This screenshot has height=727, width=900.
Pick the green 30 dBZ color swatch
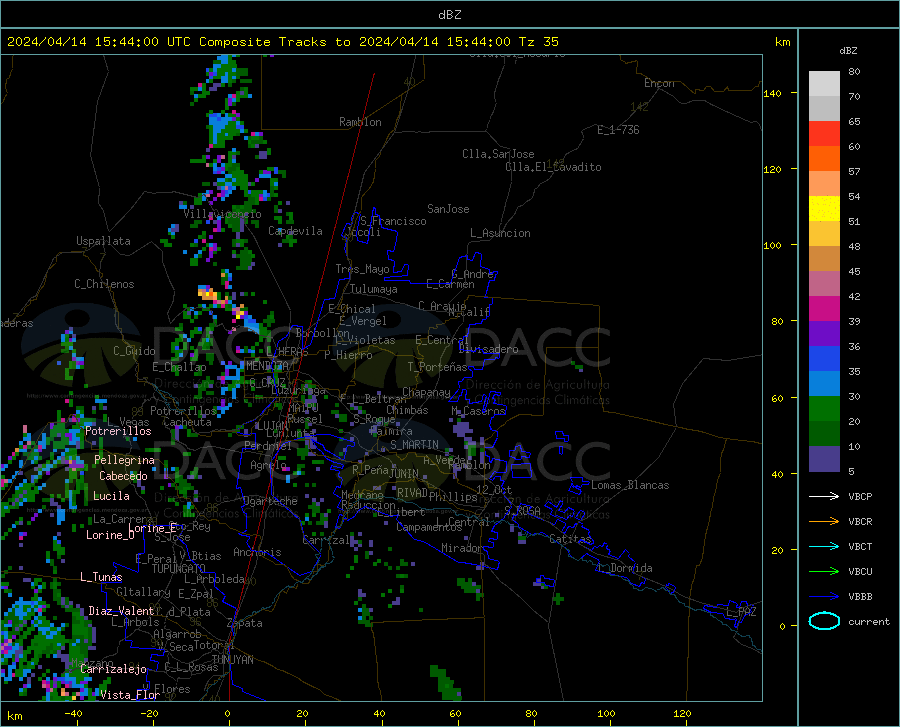pyautogui.click(x=824, y=409)
